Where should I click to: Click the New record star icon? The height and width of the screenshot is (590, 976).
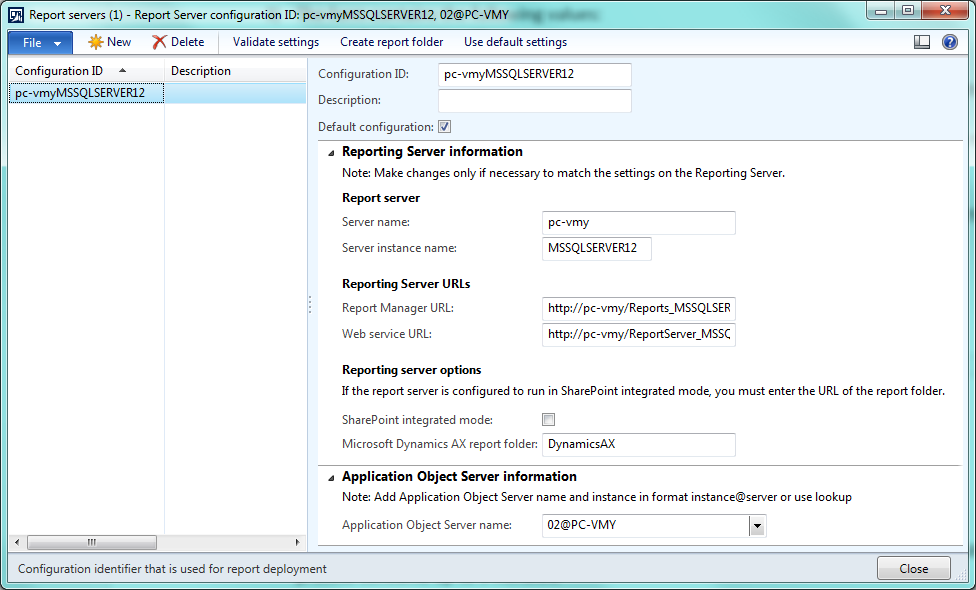[x=95, y=42]
